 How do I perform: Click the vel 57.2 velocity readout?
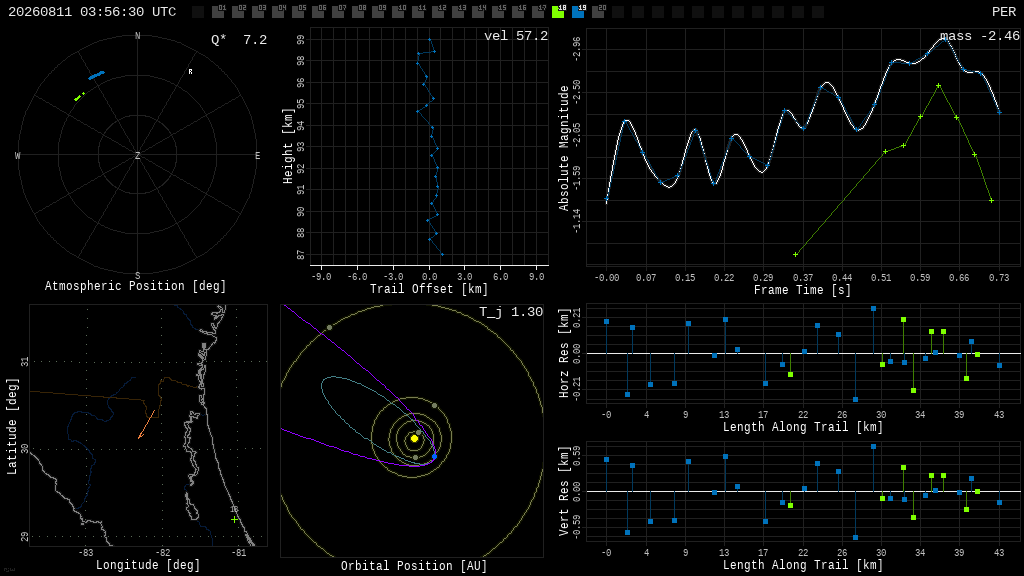(x=516, y=36)
